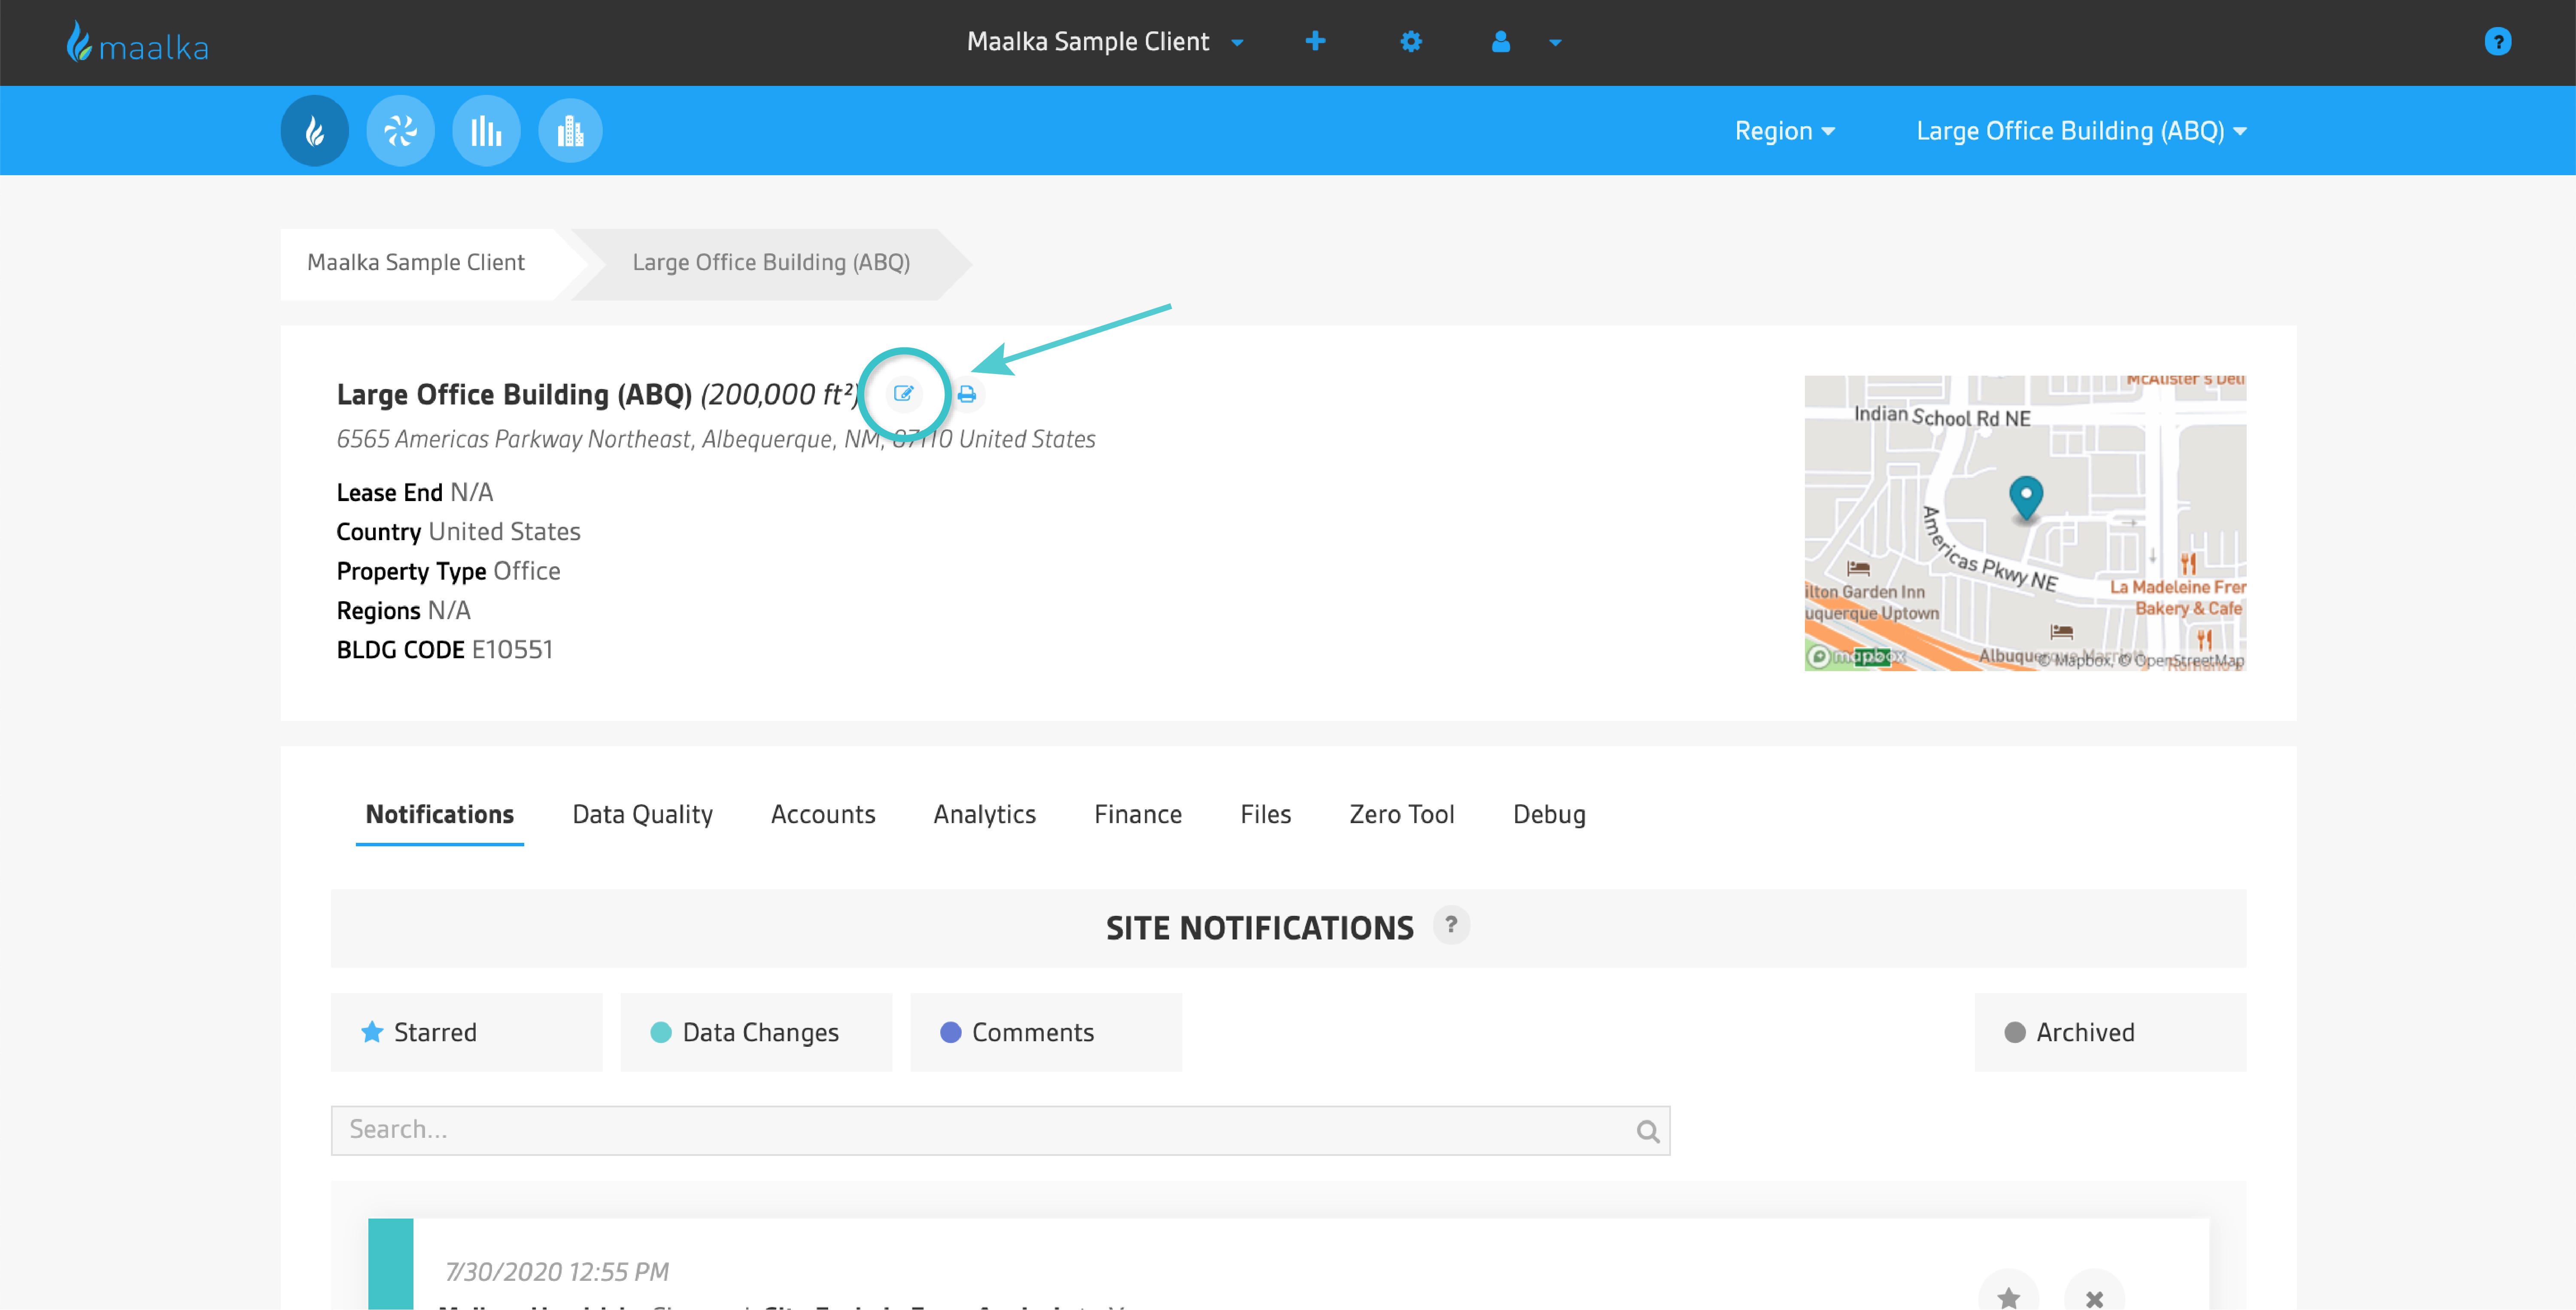Click the 7/30/2020 12:55 PM timestamp

pyautogui.click(x=557, y=1272)
